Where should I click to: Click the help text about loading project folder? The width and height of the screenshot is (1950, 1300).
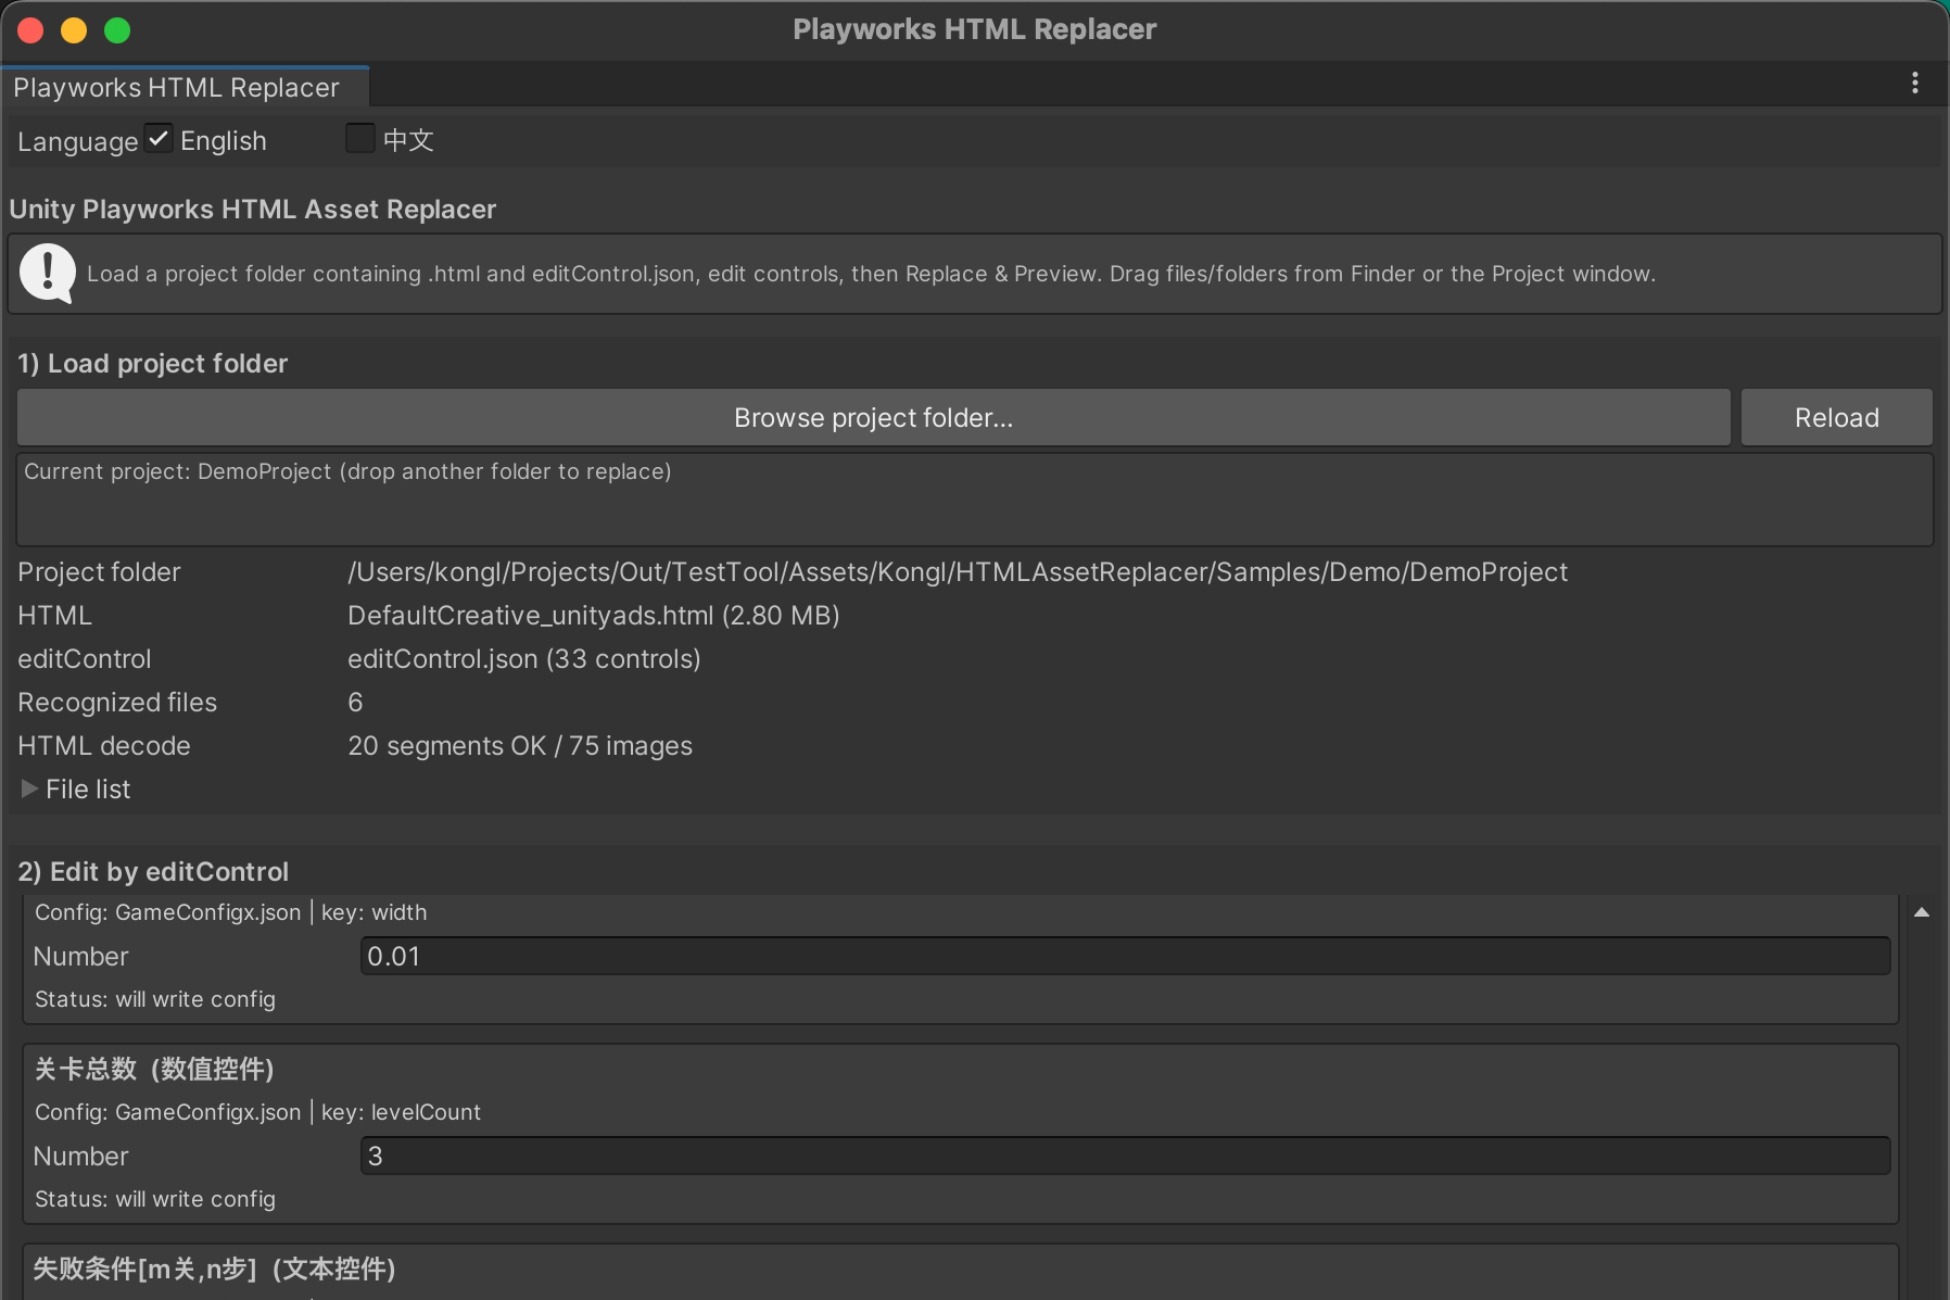(871, 274)
